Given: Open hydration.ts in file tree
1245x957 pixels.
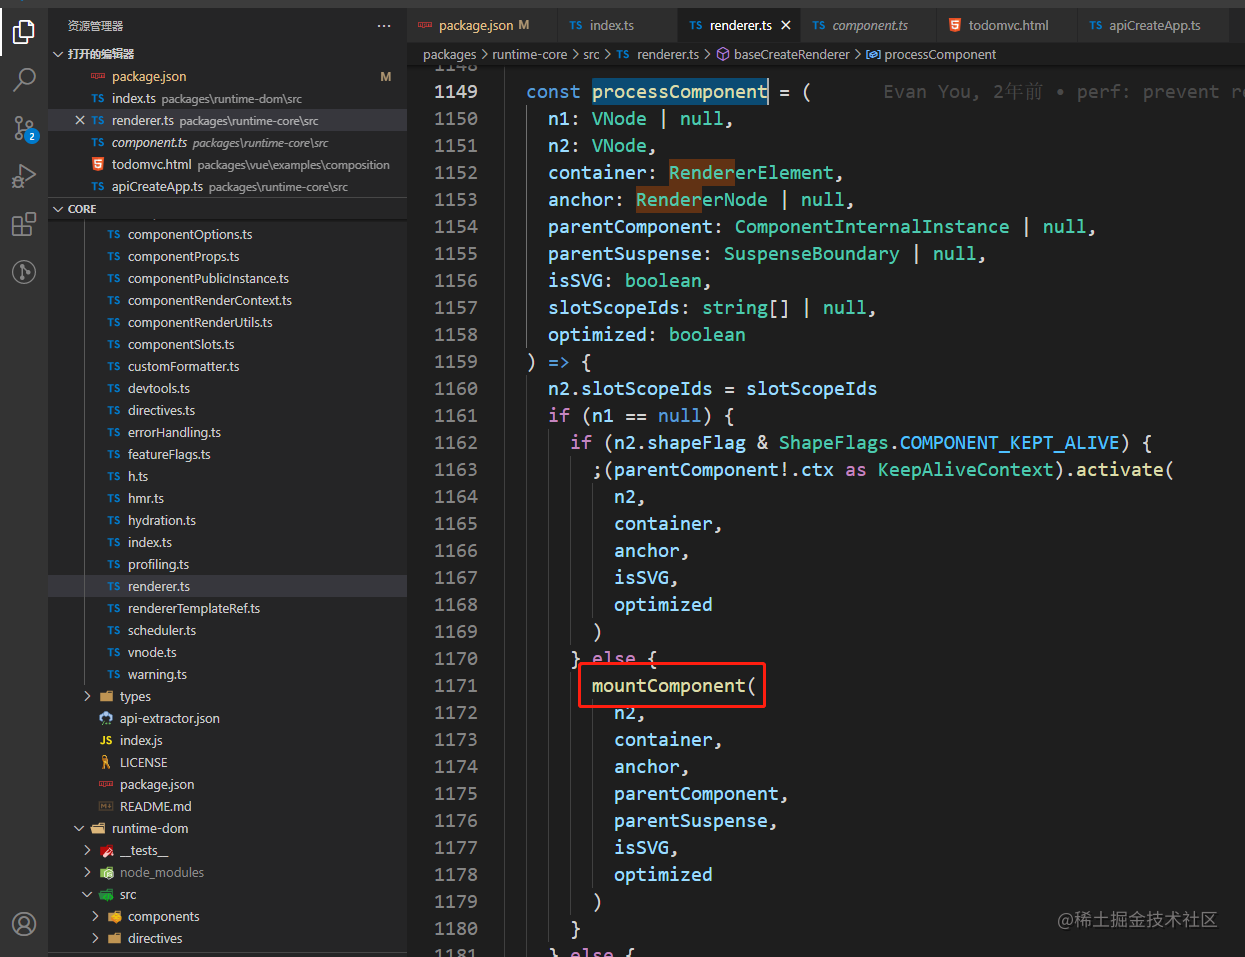Looking at the screenshot, I should pos(162,520).
